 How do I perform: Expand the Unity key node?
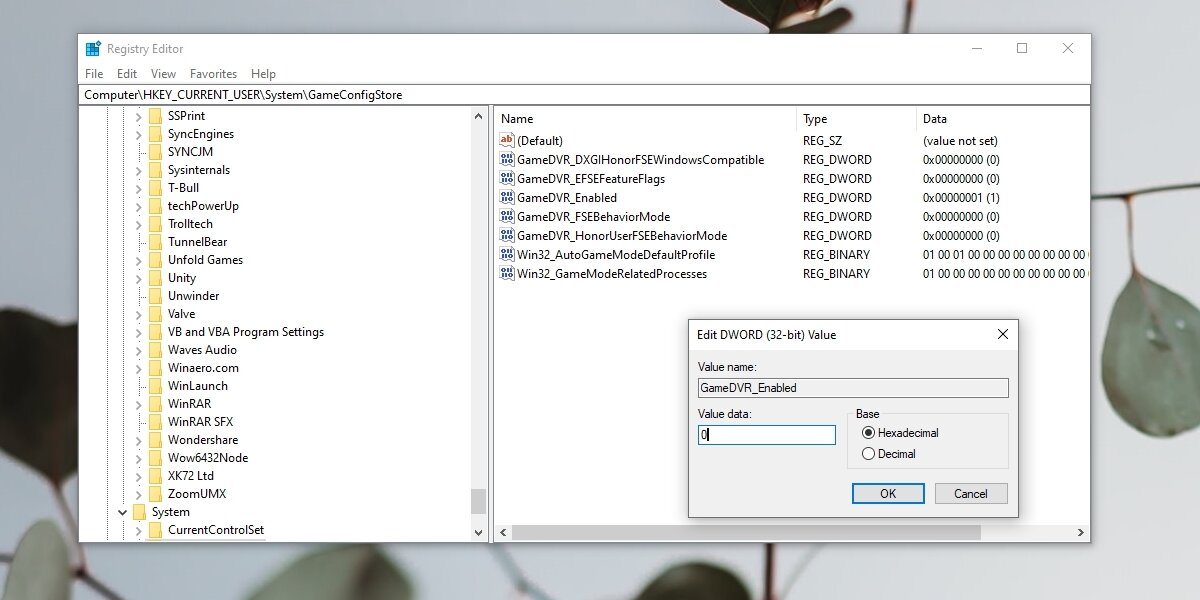pos(139,278)
